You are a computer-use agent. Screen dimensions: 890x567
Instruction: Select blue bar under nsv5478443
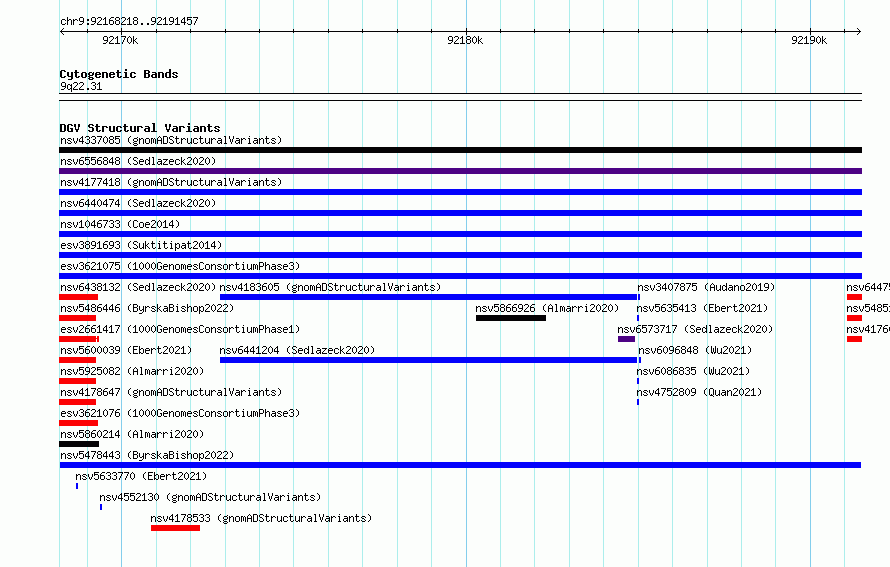(460, 465)
